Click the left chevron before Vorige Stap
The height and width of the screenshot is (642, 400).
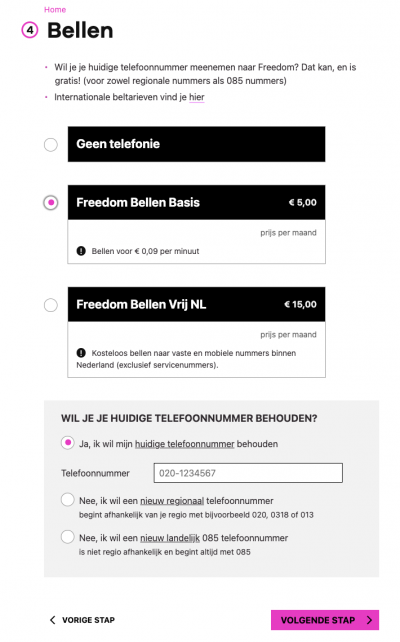point(52,620)
